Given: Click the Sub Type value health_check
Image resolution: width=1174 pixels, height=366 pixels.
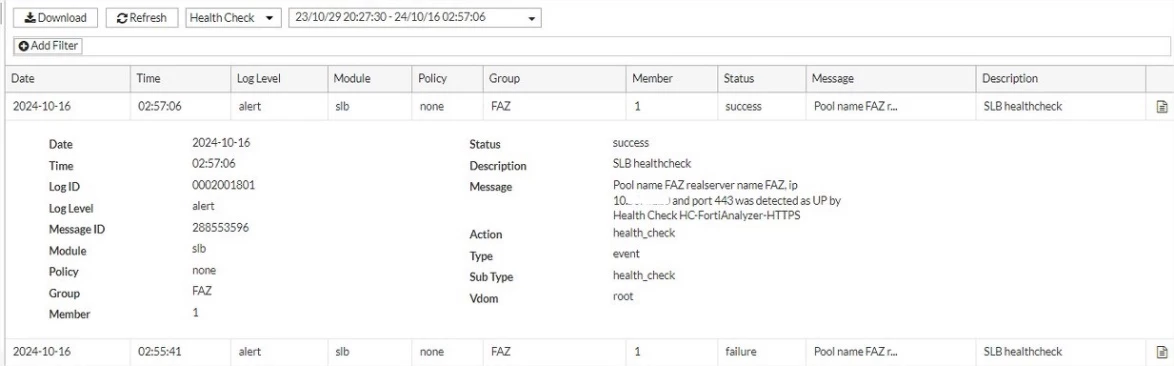Looking at the screenshot, I should 644,275.
